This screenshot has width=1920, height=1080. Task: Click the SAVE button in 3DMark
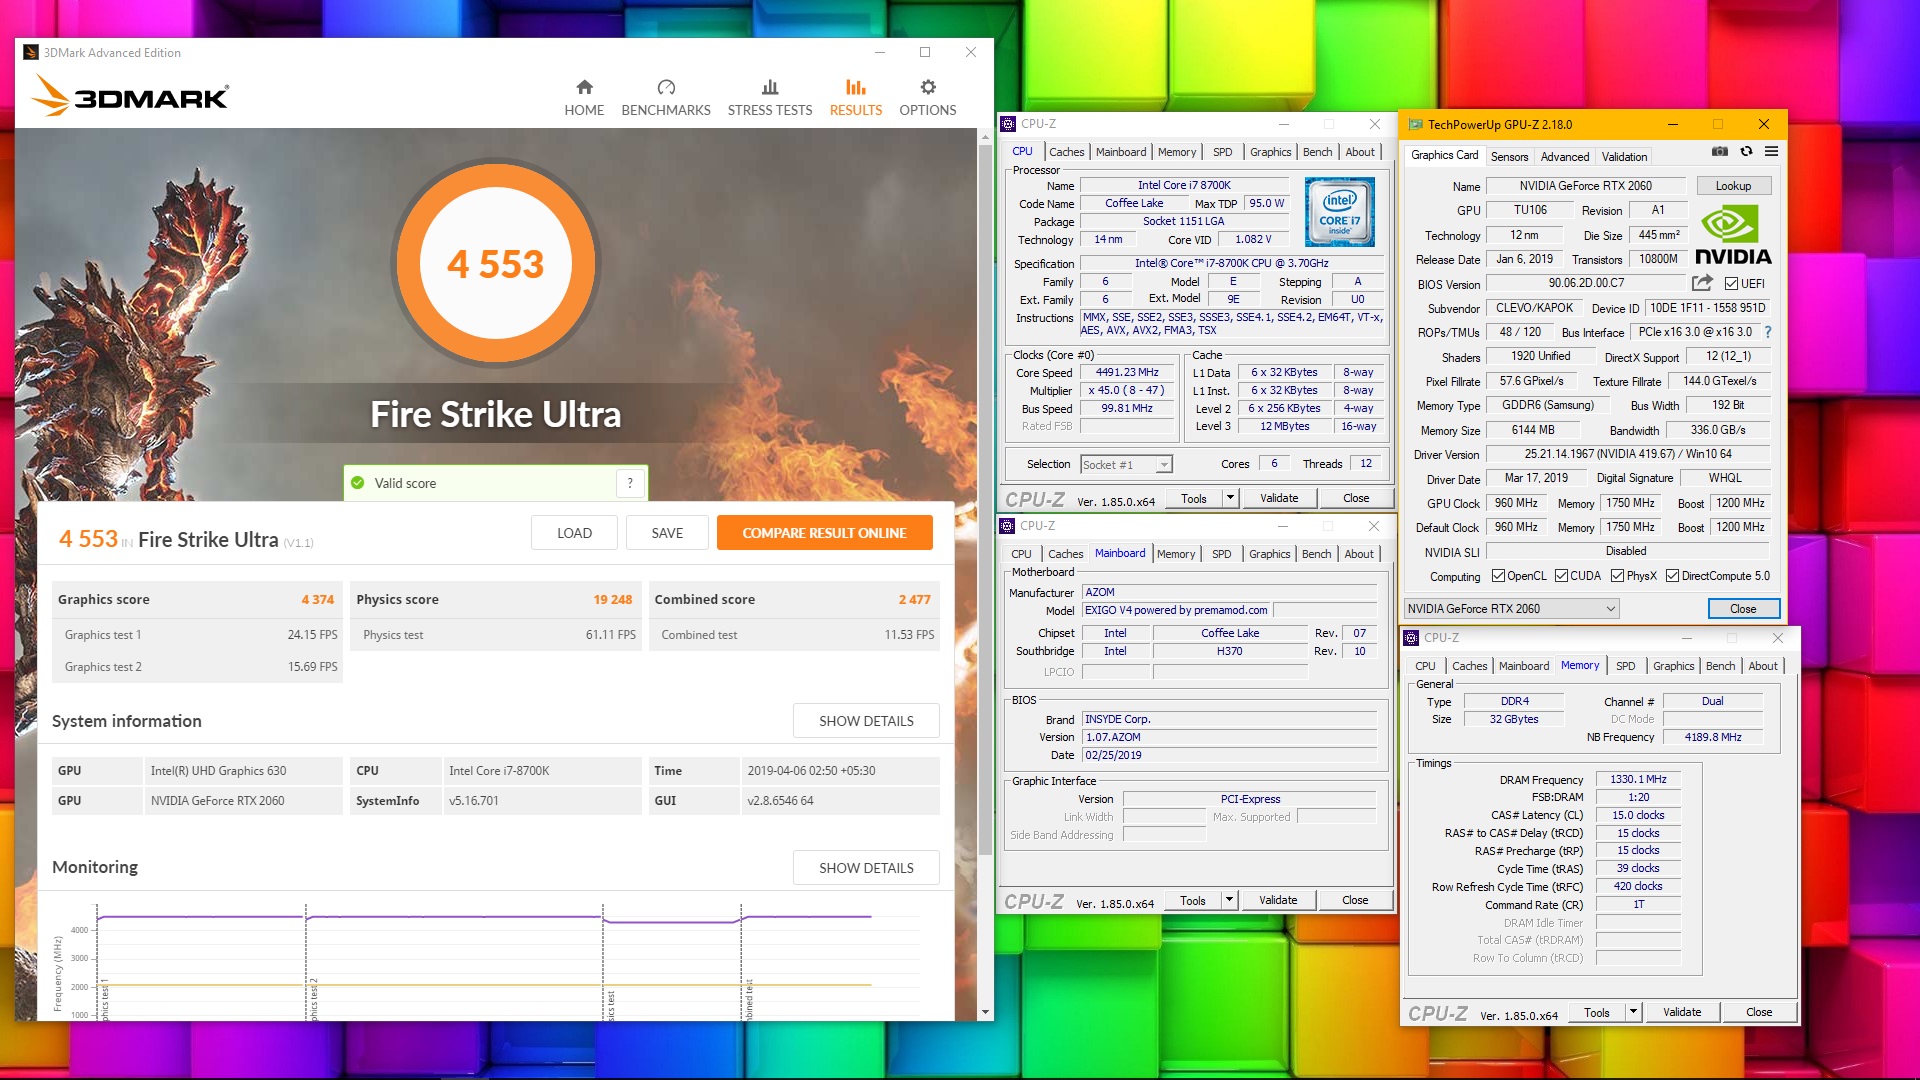click(667, 533)
